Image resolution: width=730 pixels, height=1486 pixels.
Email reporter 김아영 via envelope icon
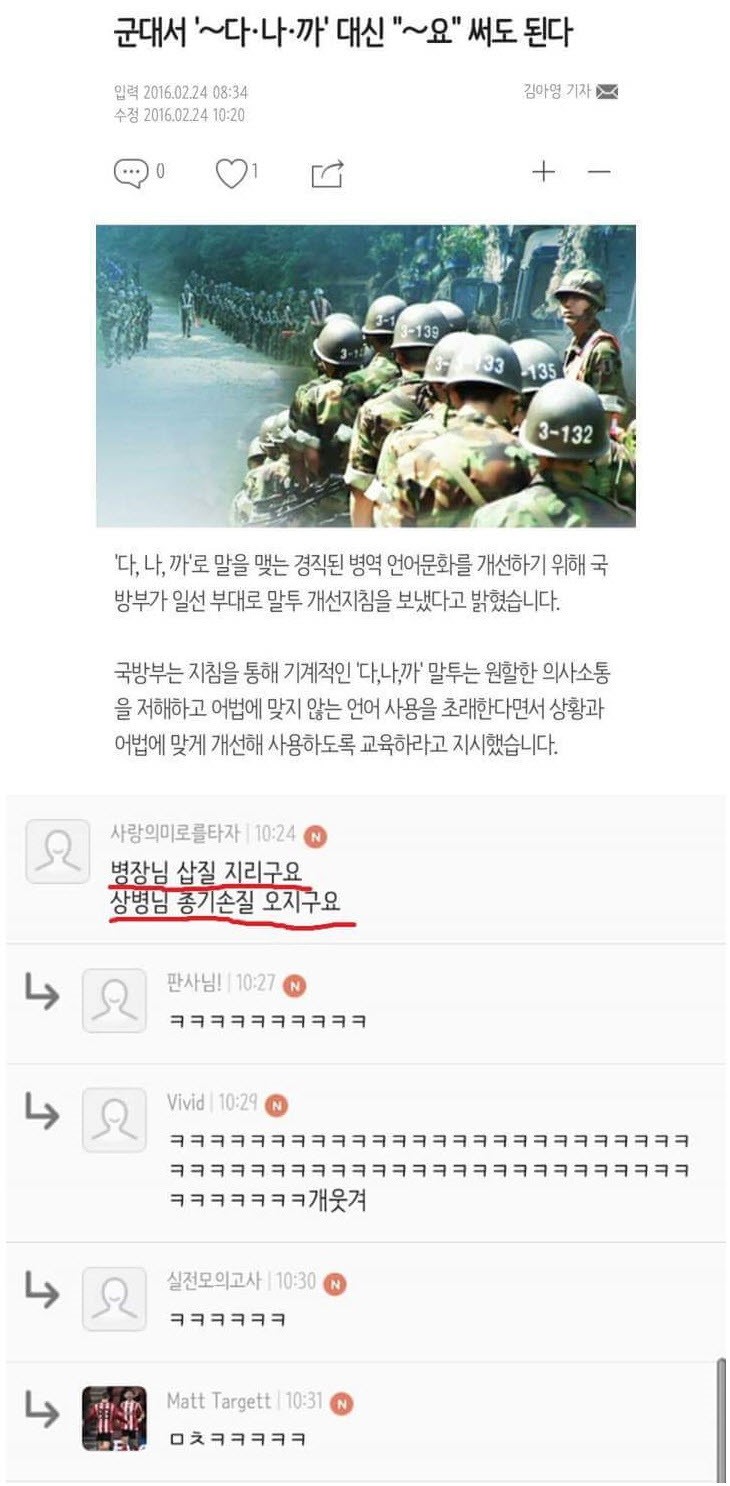coord(607,92)
